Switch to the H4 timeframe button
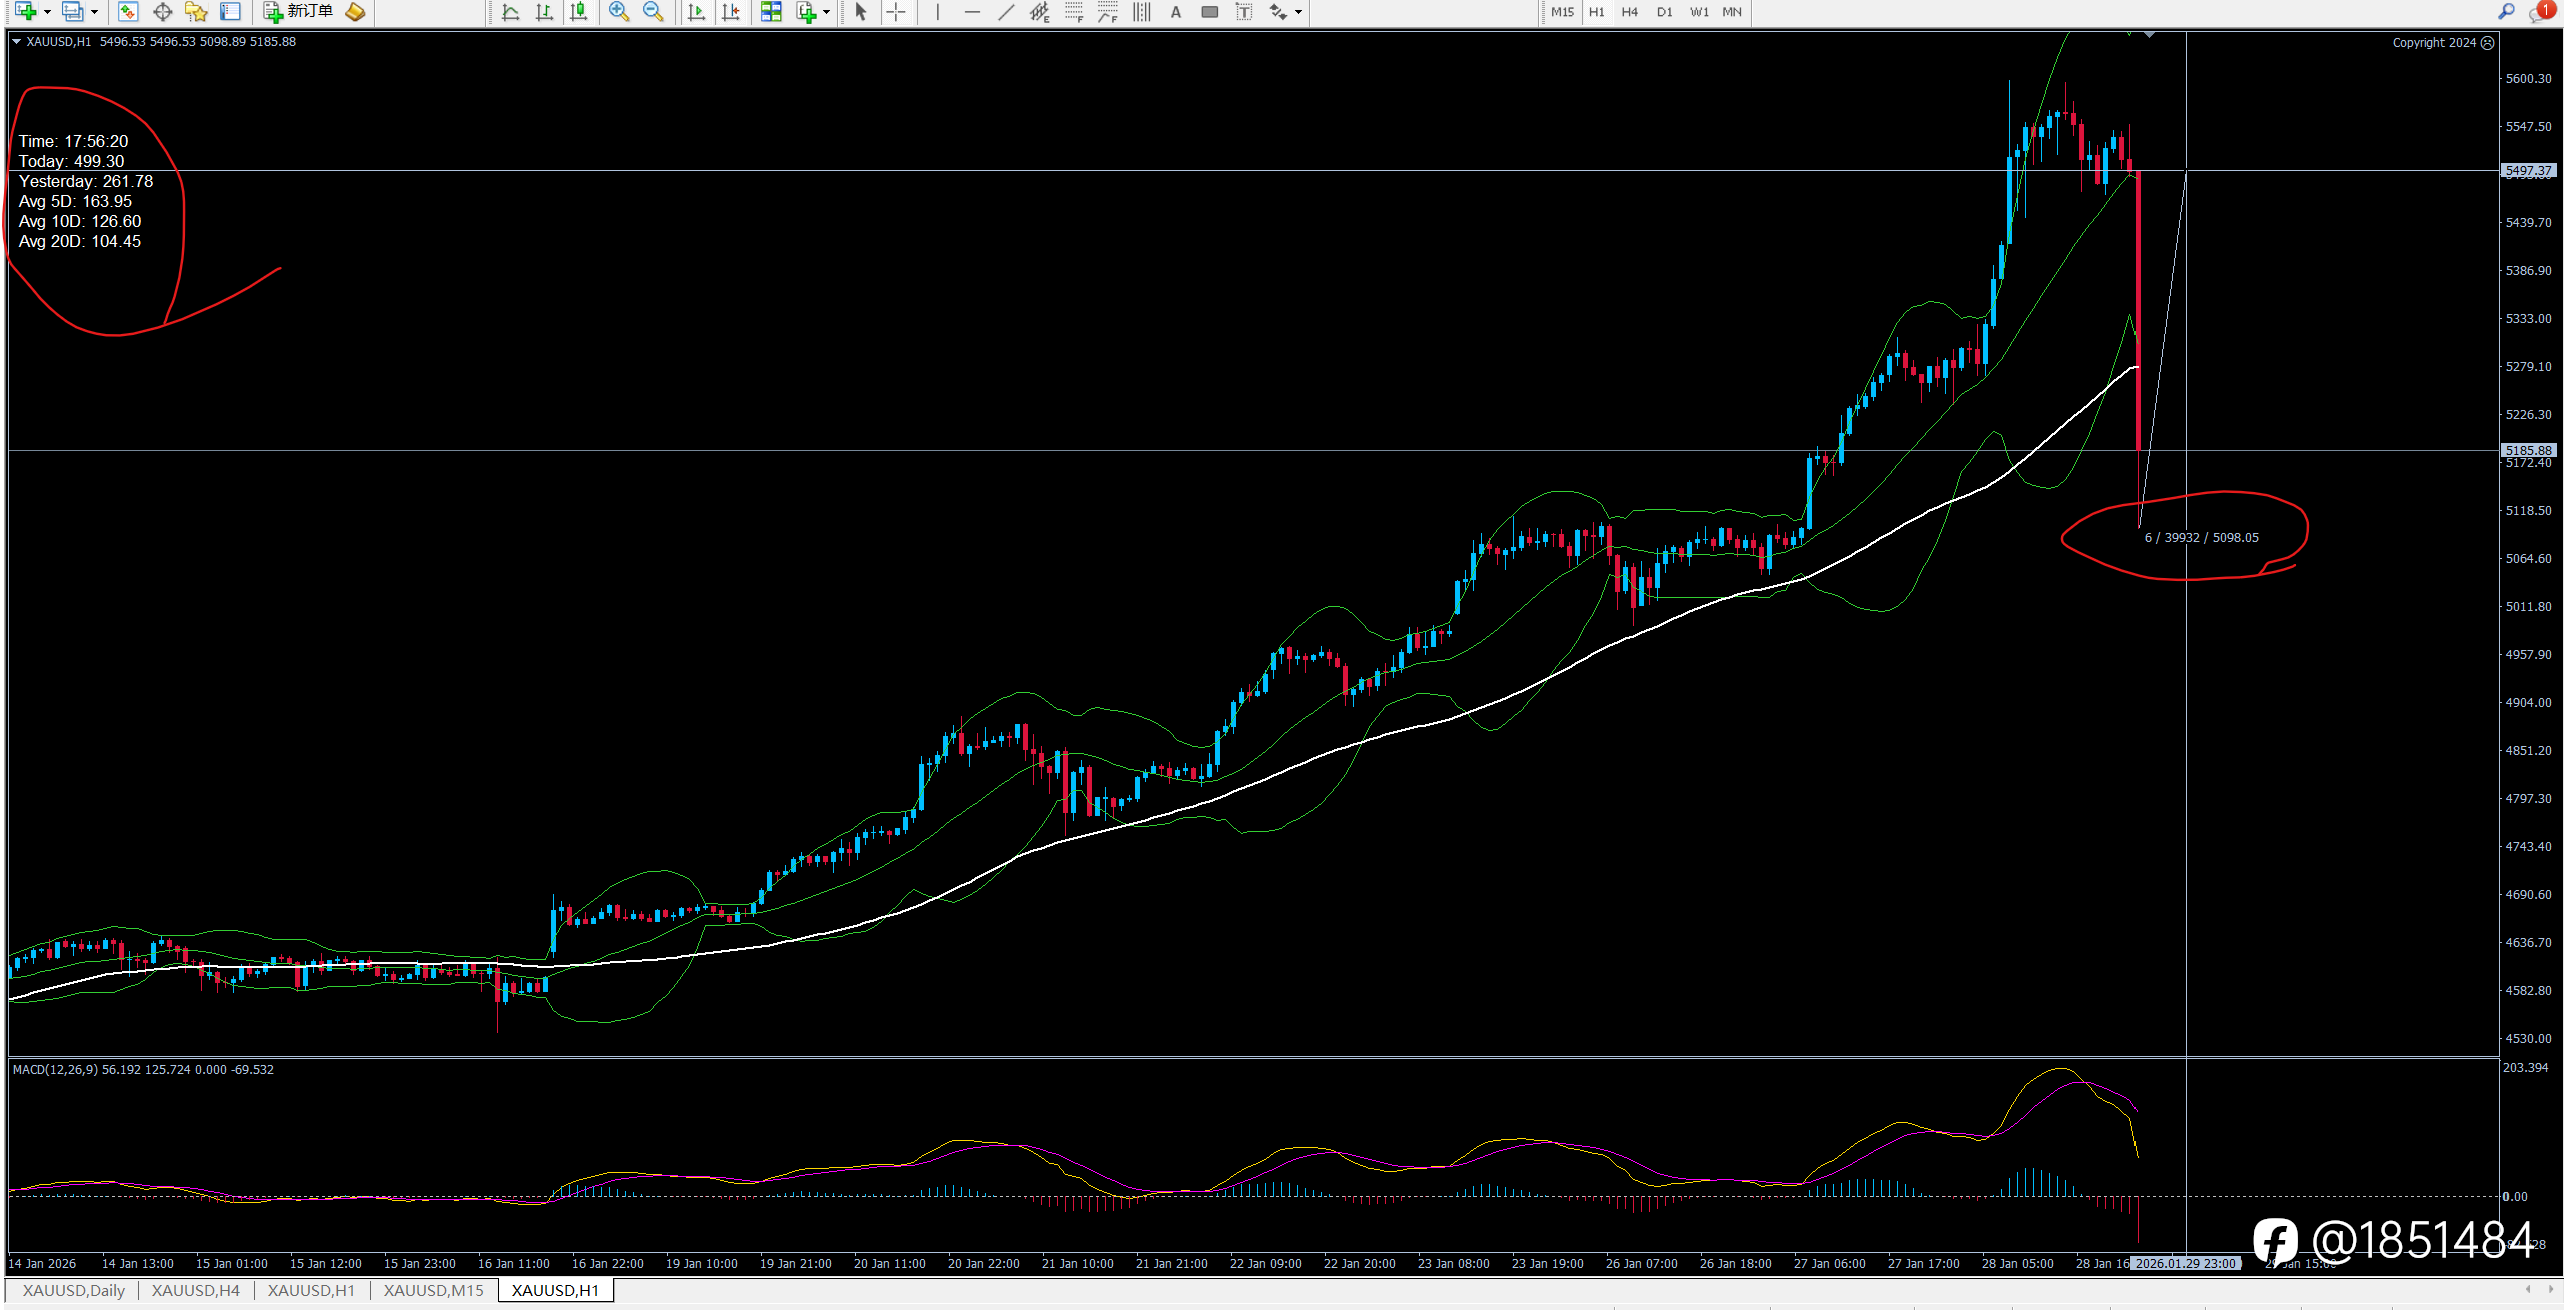2564x1310 pixels. point(1630,12)
